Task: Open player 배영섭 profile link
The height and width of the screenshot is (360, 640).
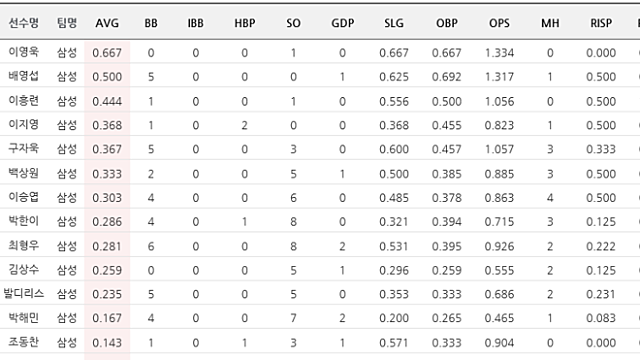Action: tap(24, 76)
